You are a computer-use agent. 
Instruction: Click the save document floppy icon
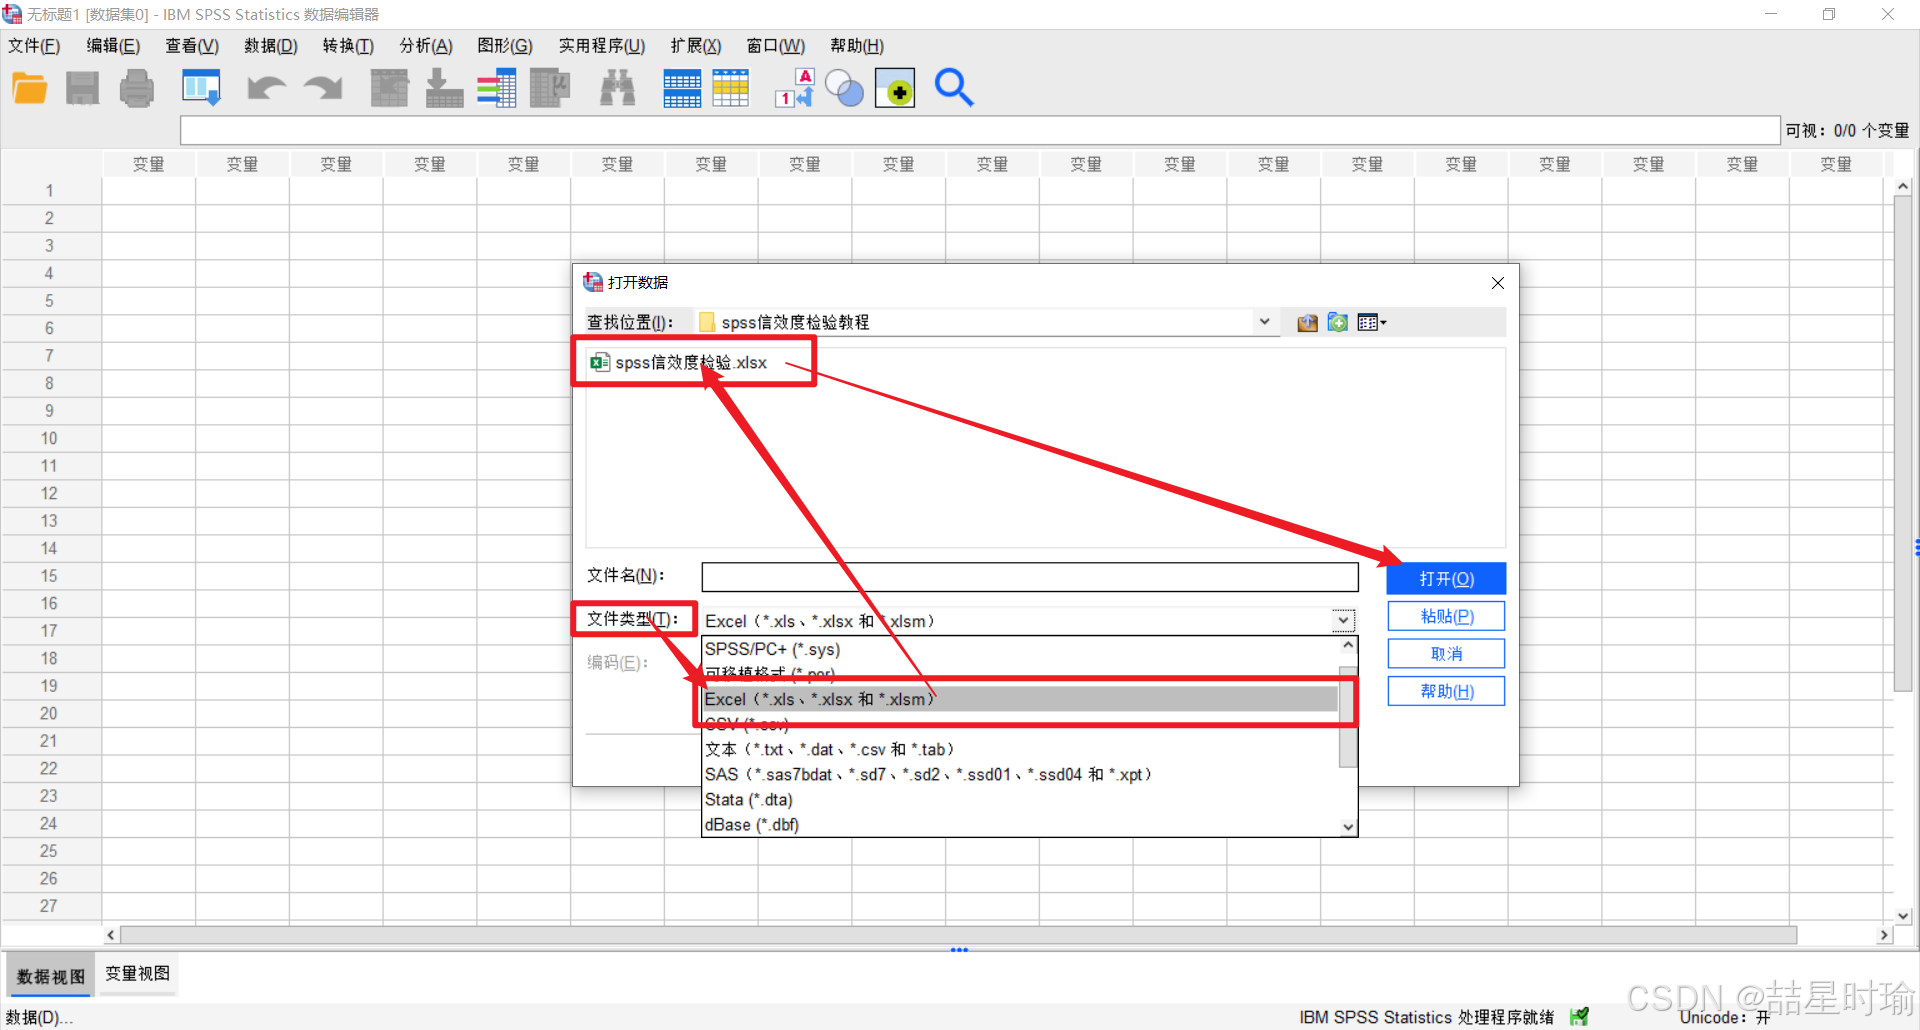point(83,89)
